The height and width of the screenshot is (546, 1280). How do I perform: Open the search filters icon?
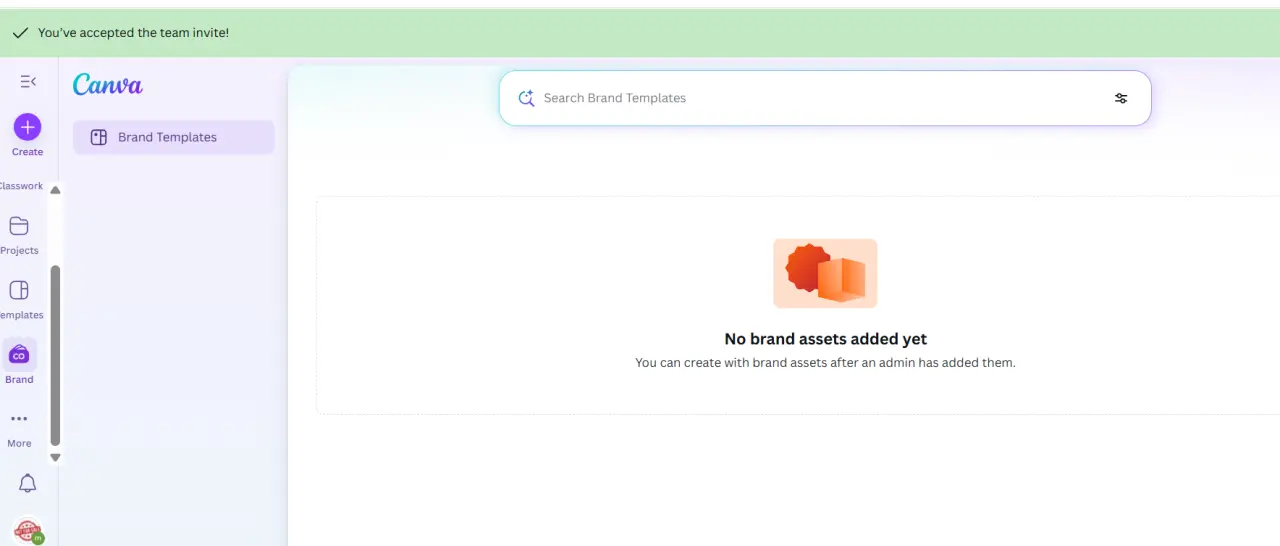click(1121, 98)
